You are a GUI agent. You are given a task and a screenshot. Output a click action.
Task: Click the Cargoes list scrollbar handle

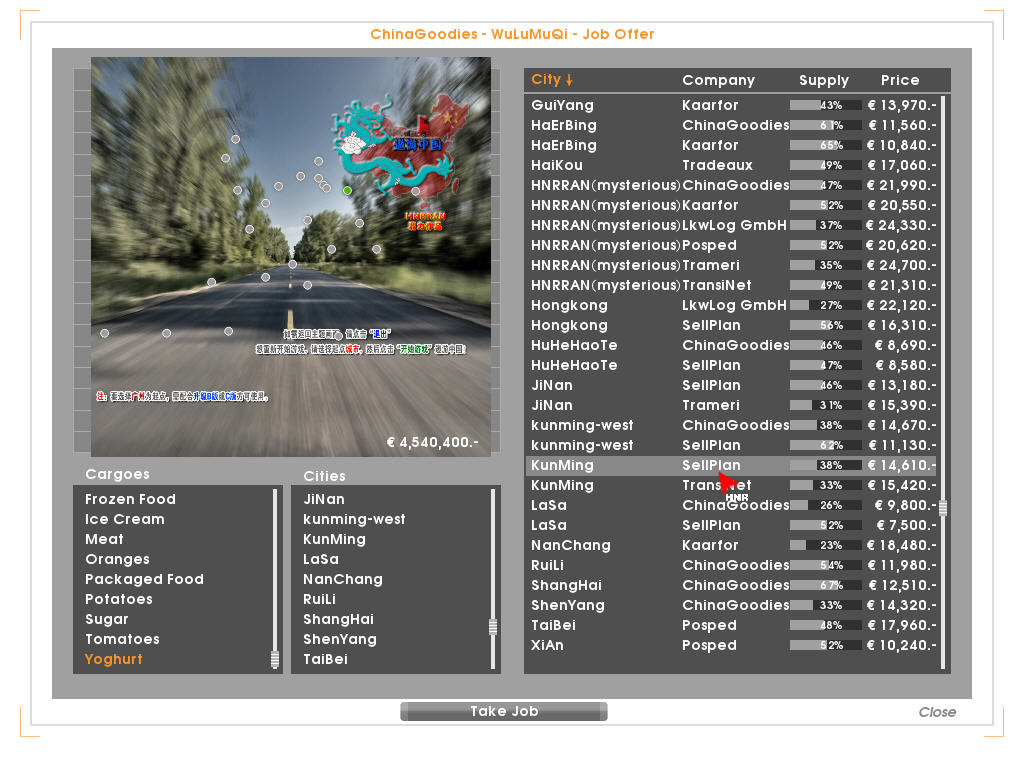[x=275, y=659]
